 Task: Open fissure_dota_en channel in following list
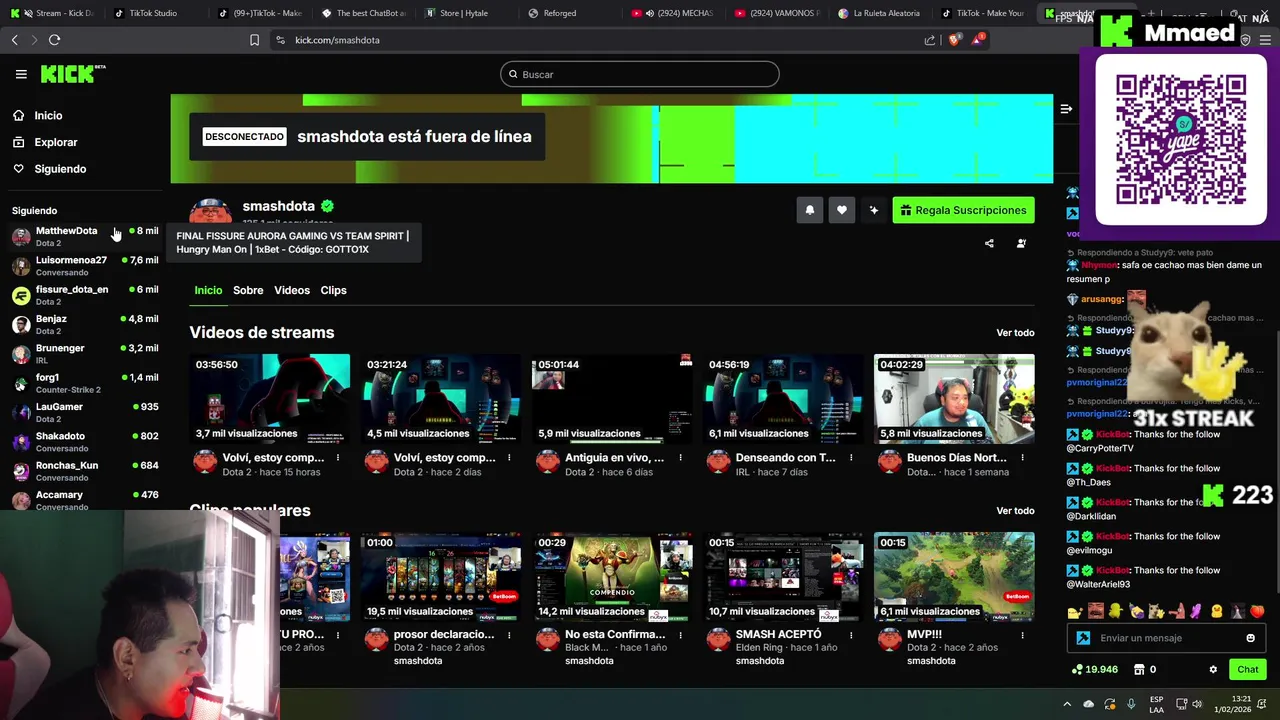click(85, 295)
